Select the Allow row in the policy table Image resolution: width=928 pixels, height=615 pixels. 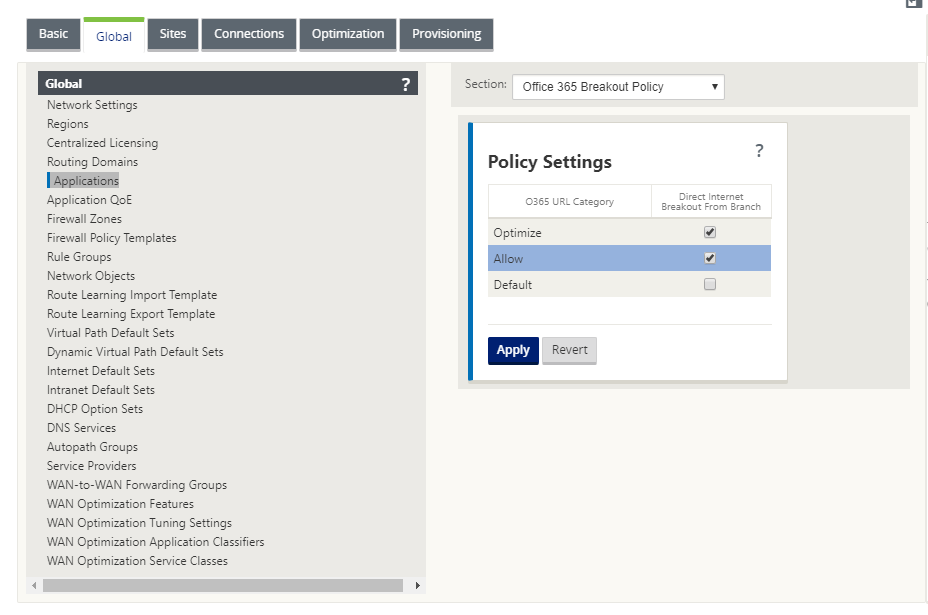point(629,259)
